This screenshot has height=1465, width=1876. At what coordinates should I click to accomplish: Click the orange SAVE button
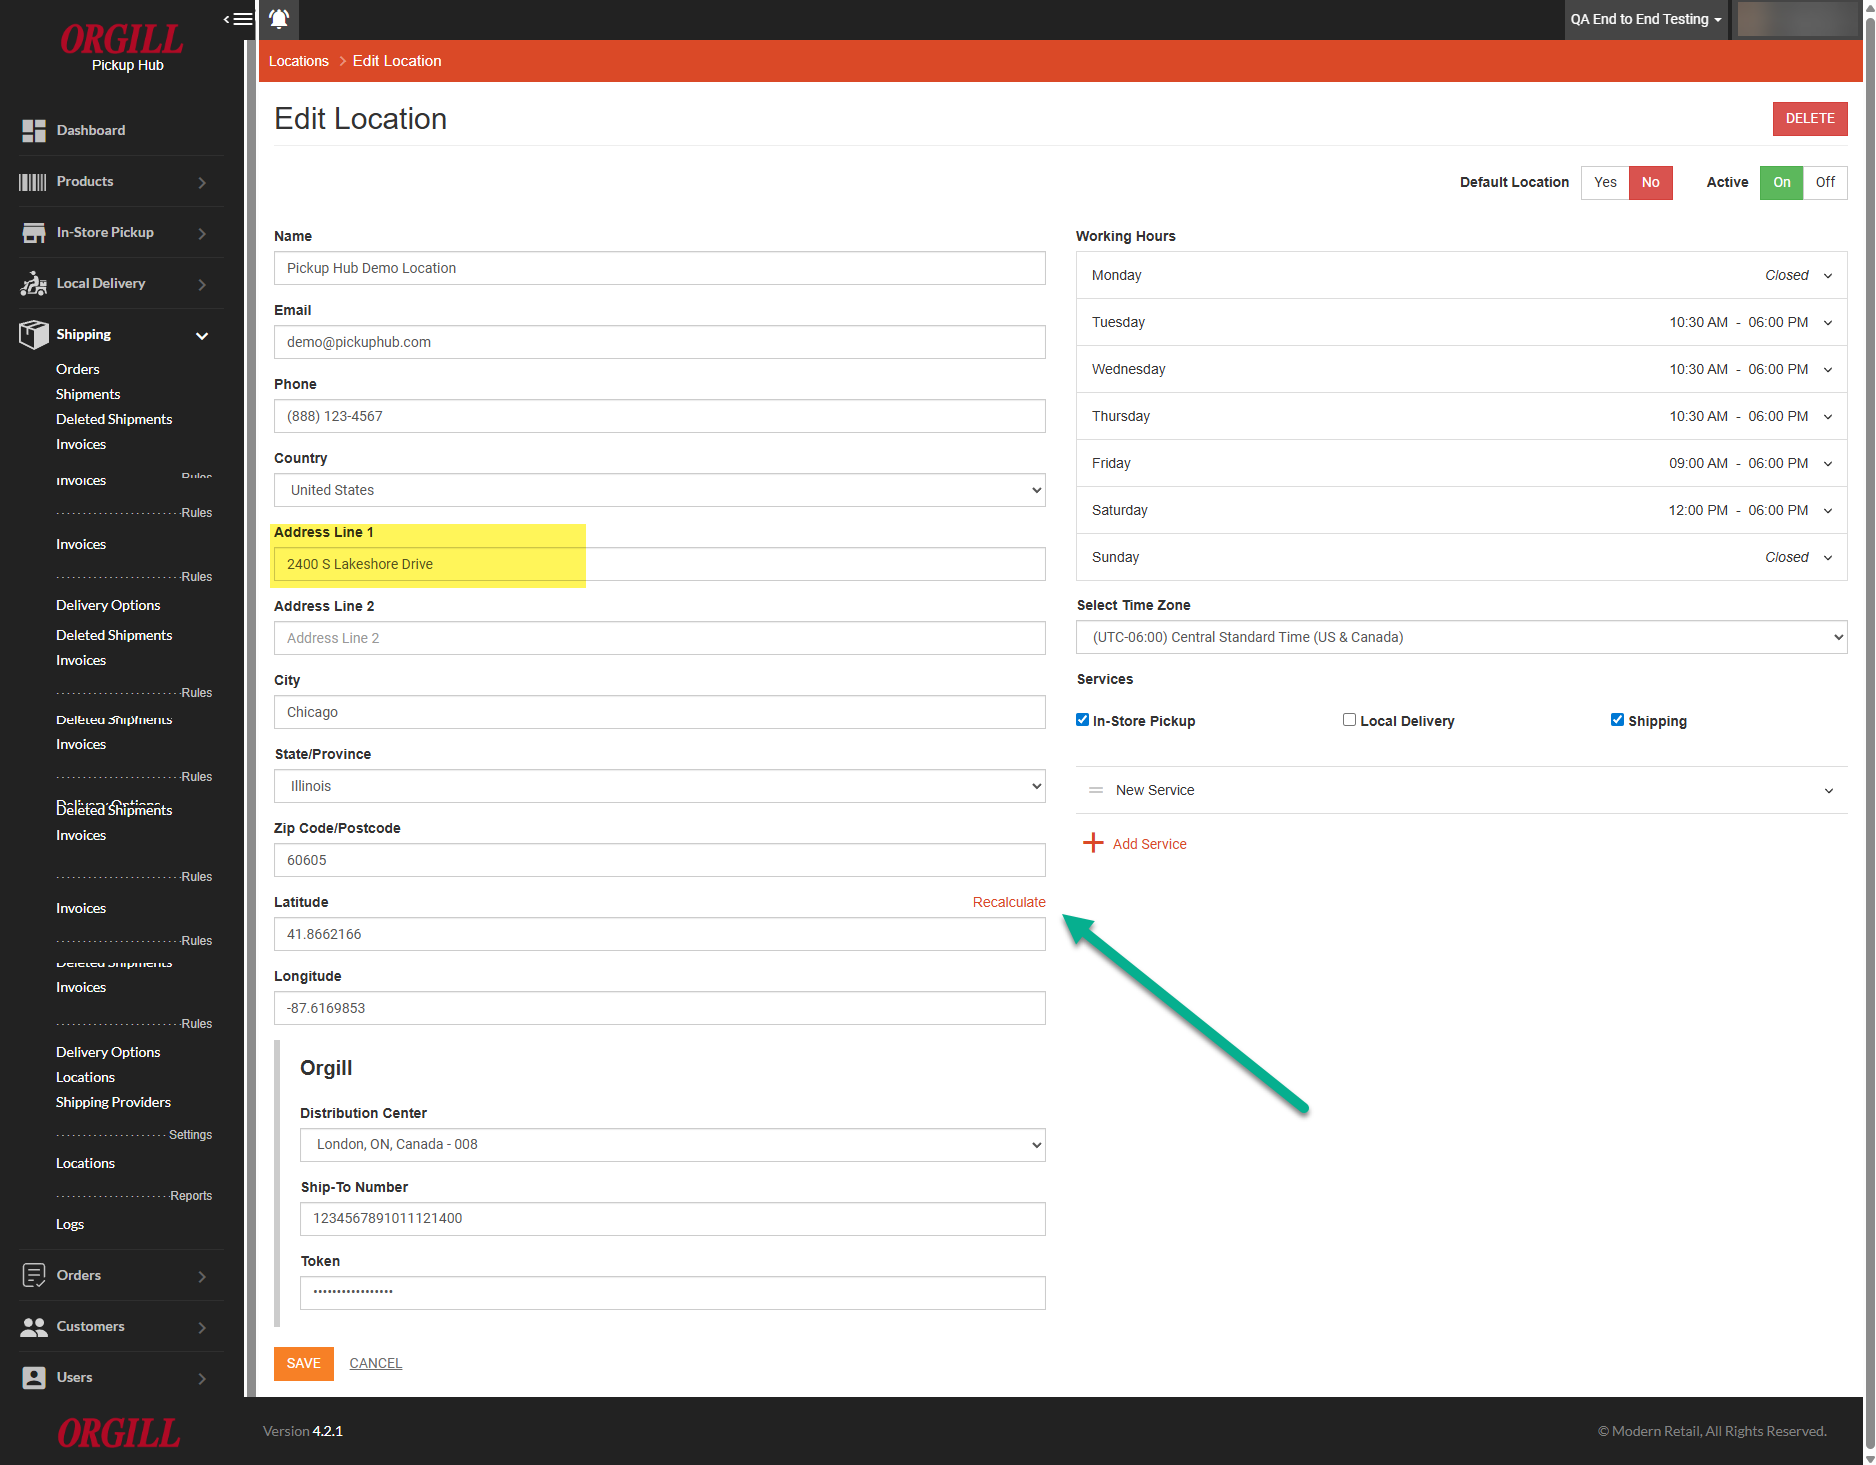coord(304,1363)
